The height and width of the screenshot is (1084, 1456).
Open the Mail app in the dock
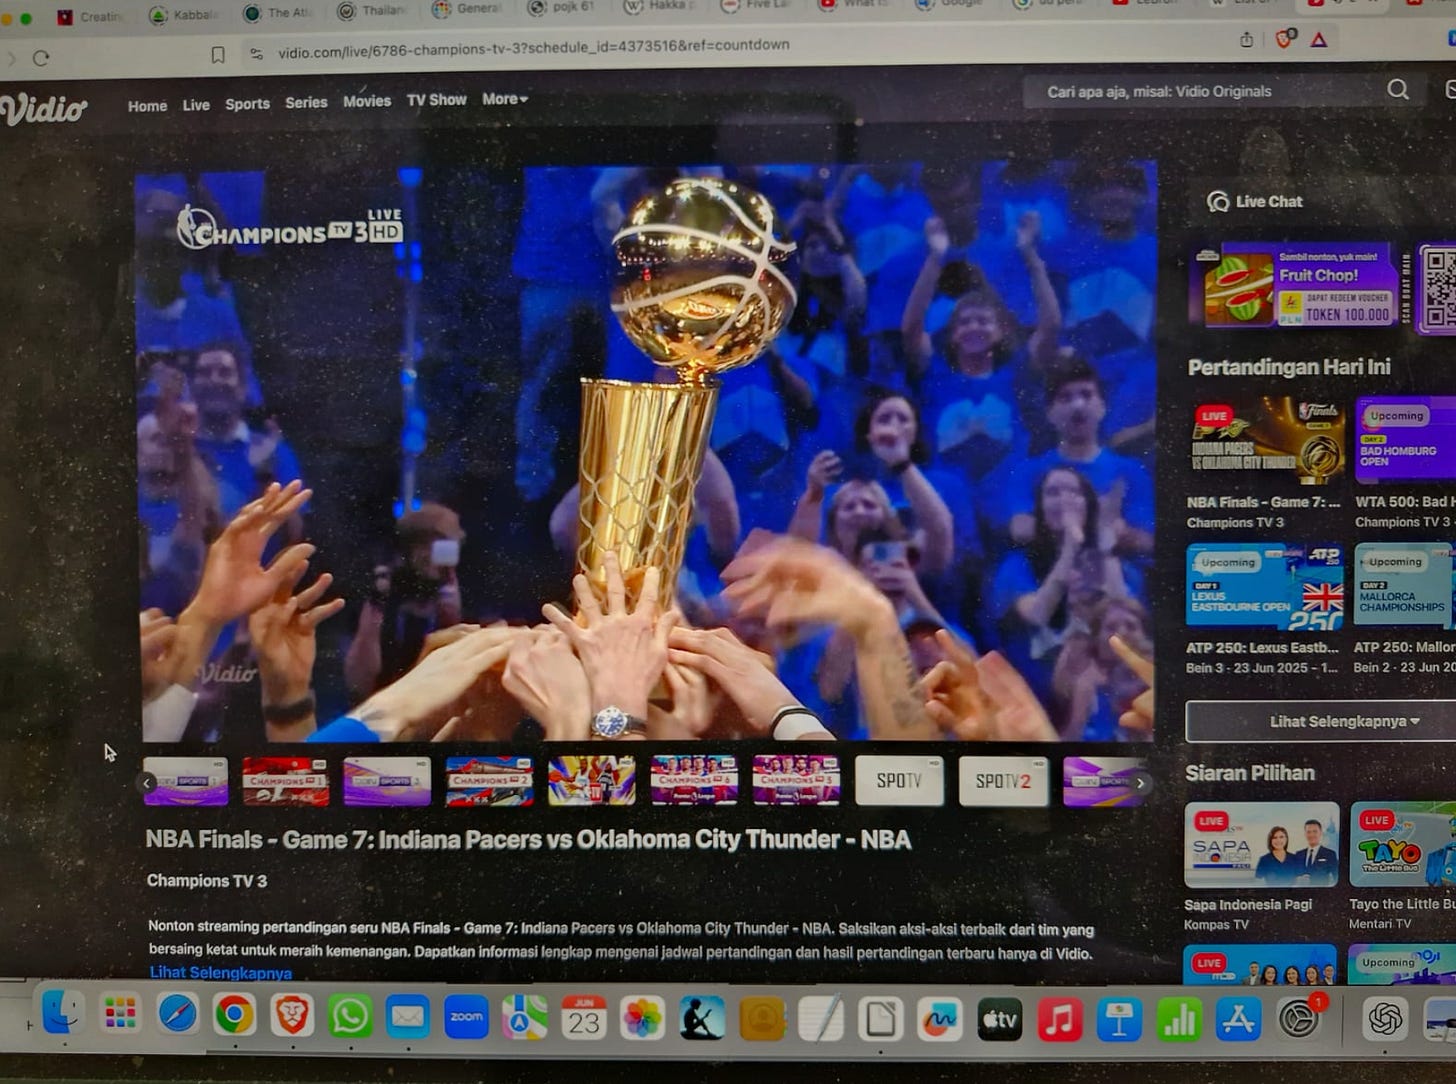click(x=407, y=1018)
